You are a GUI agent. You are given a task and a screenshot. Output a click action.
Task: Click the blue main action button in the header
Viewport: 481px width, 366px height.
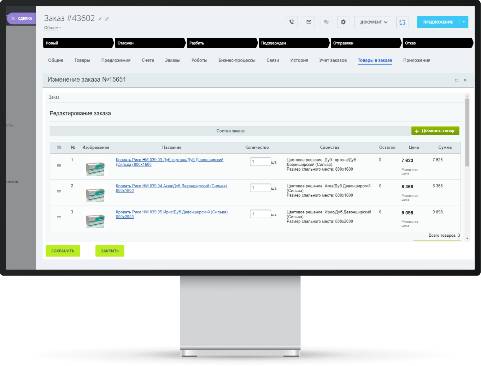coord(438,22)
